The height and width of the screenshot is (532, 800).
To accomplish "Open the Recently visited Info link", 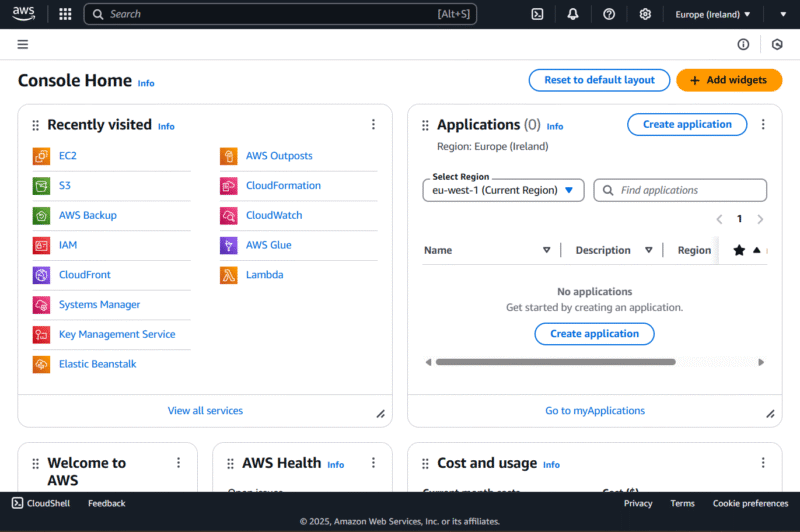I will pos(166,126).
